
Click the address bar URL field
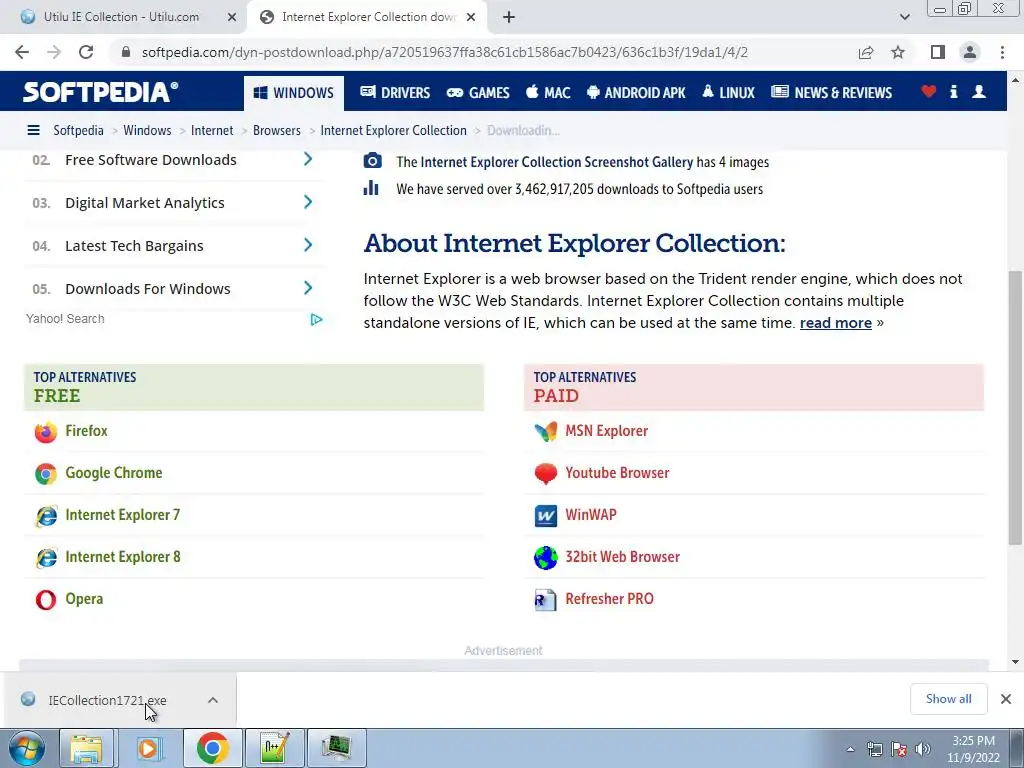click(444, 52)
